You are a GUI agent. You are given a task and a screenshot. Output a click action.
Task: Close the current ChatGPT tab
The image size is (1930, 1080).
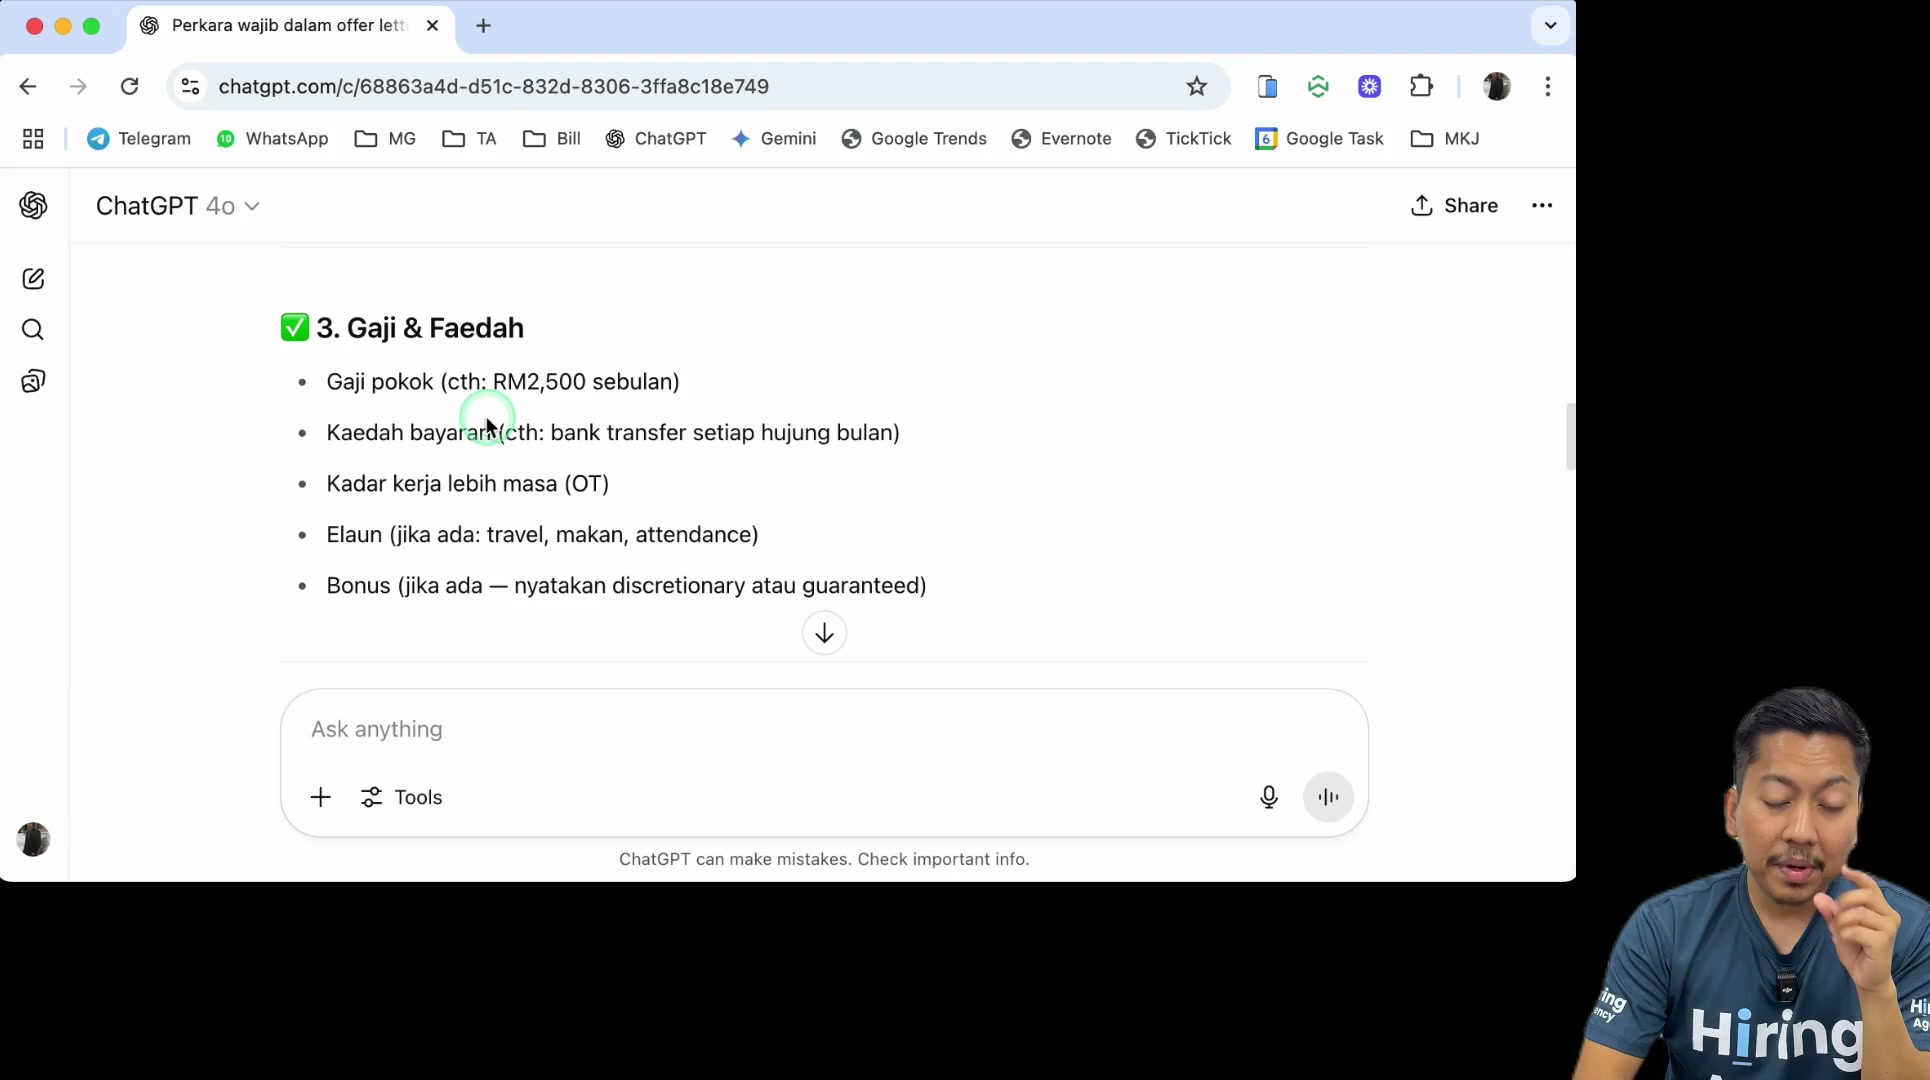[432, 26]
